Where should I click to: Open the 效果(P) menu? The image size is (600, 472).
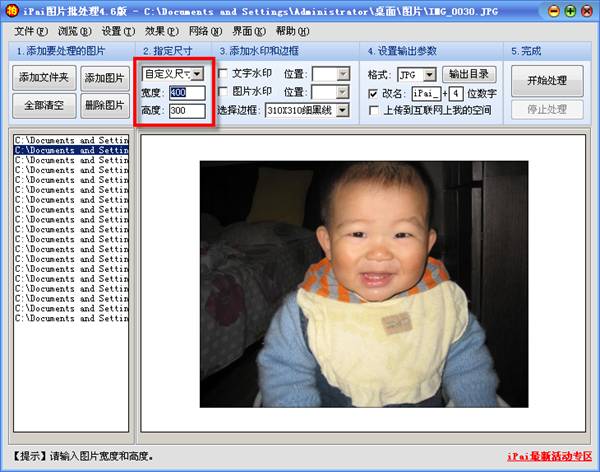(x=162, y=31)
